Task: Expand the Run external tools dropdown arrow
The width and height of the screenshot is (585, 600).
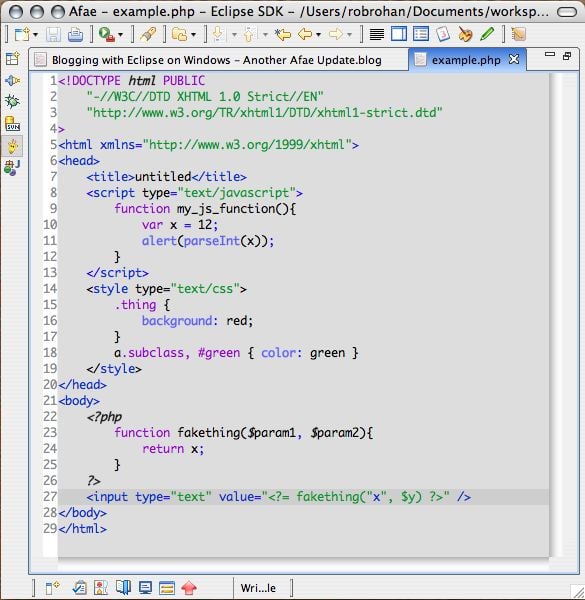Action: coord(120,35)
